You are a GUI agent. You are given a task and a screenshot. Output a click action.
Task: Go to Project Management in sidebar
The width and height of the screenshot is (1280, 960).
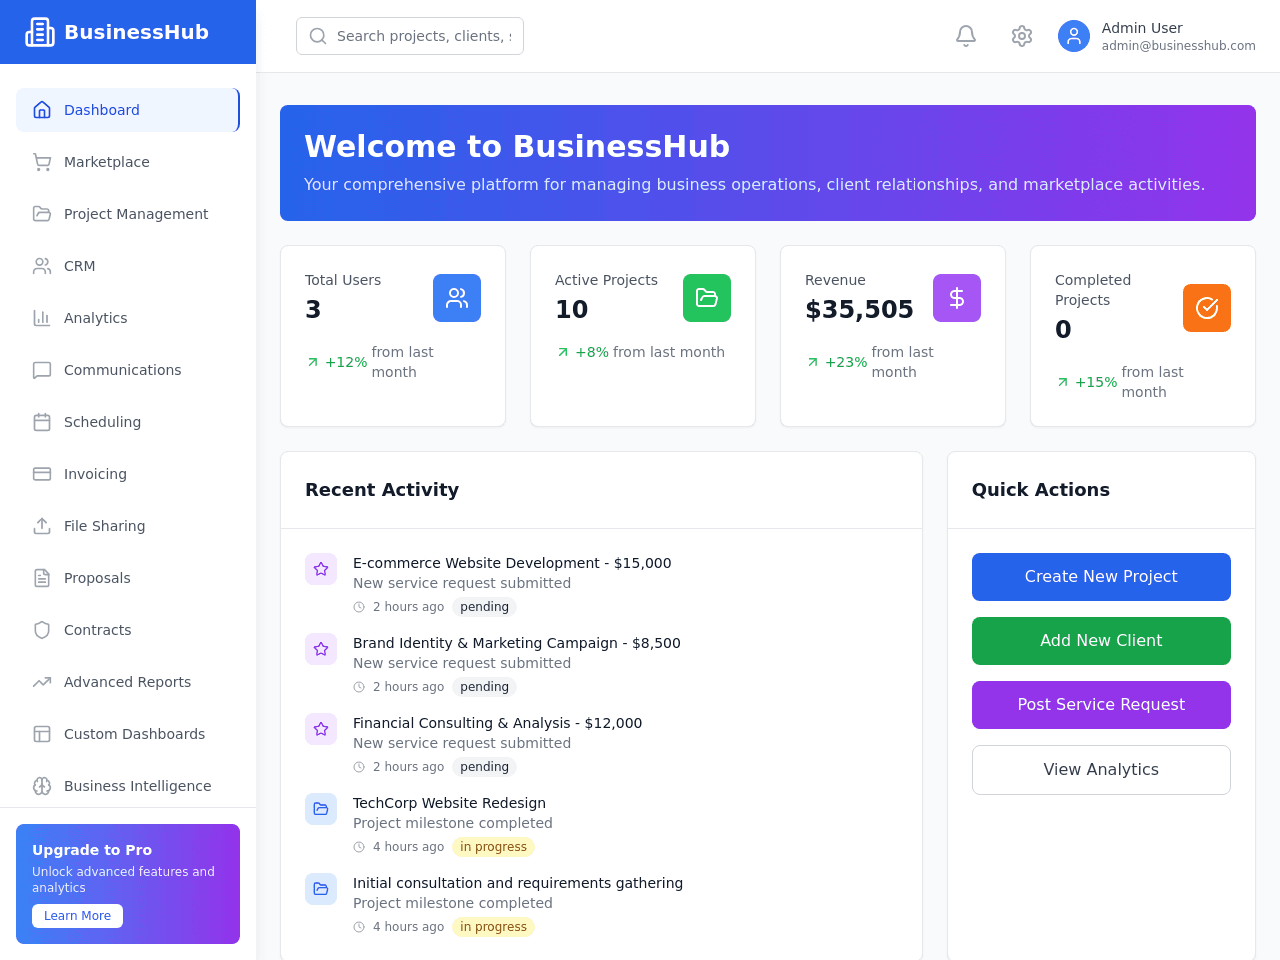[x=128, y=214]
